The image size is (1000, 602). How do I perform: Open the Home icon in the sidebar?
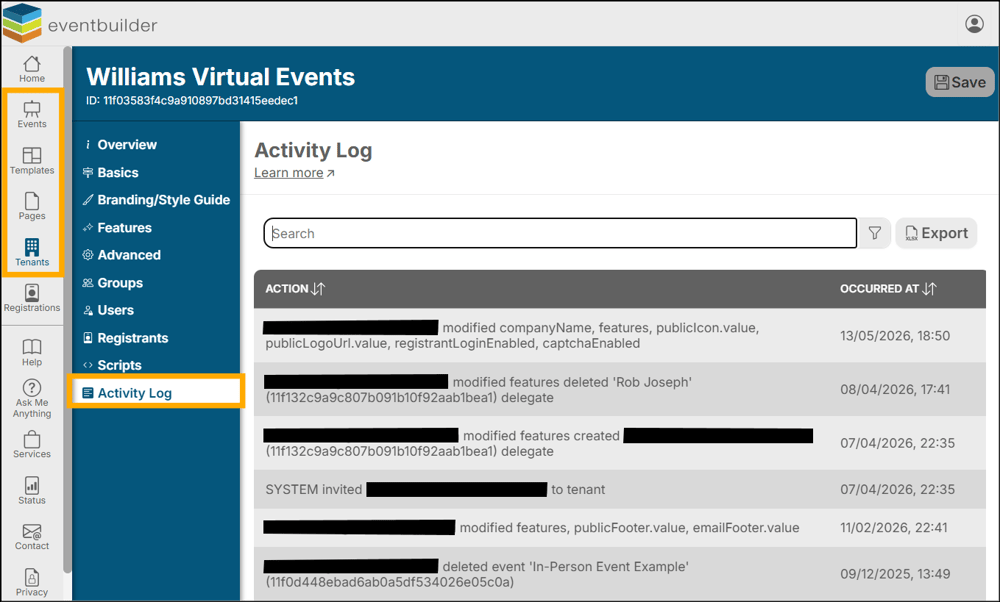click(x=31, y=69)
